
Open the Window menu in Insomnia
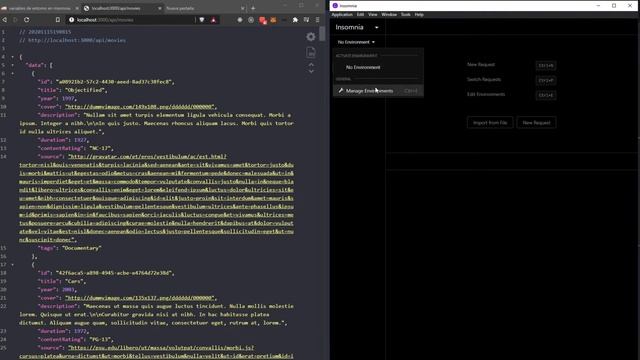click(x=389, y=15)
